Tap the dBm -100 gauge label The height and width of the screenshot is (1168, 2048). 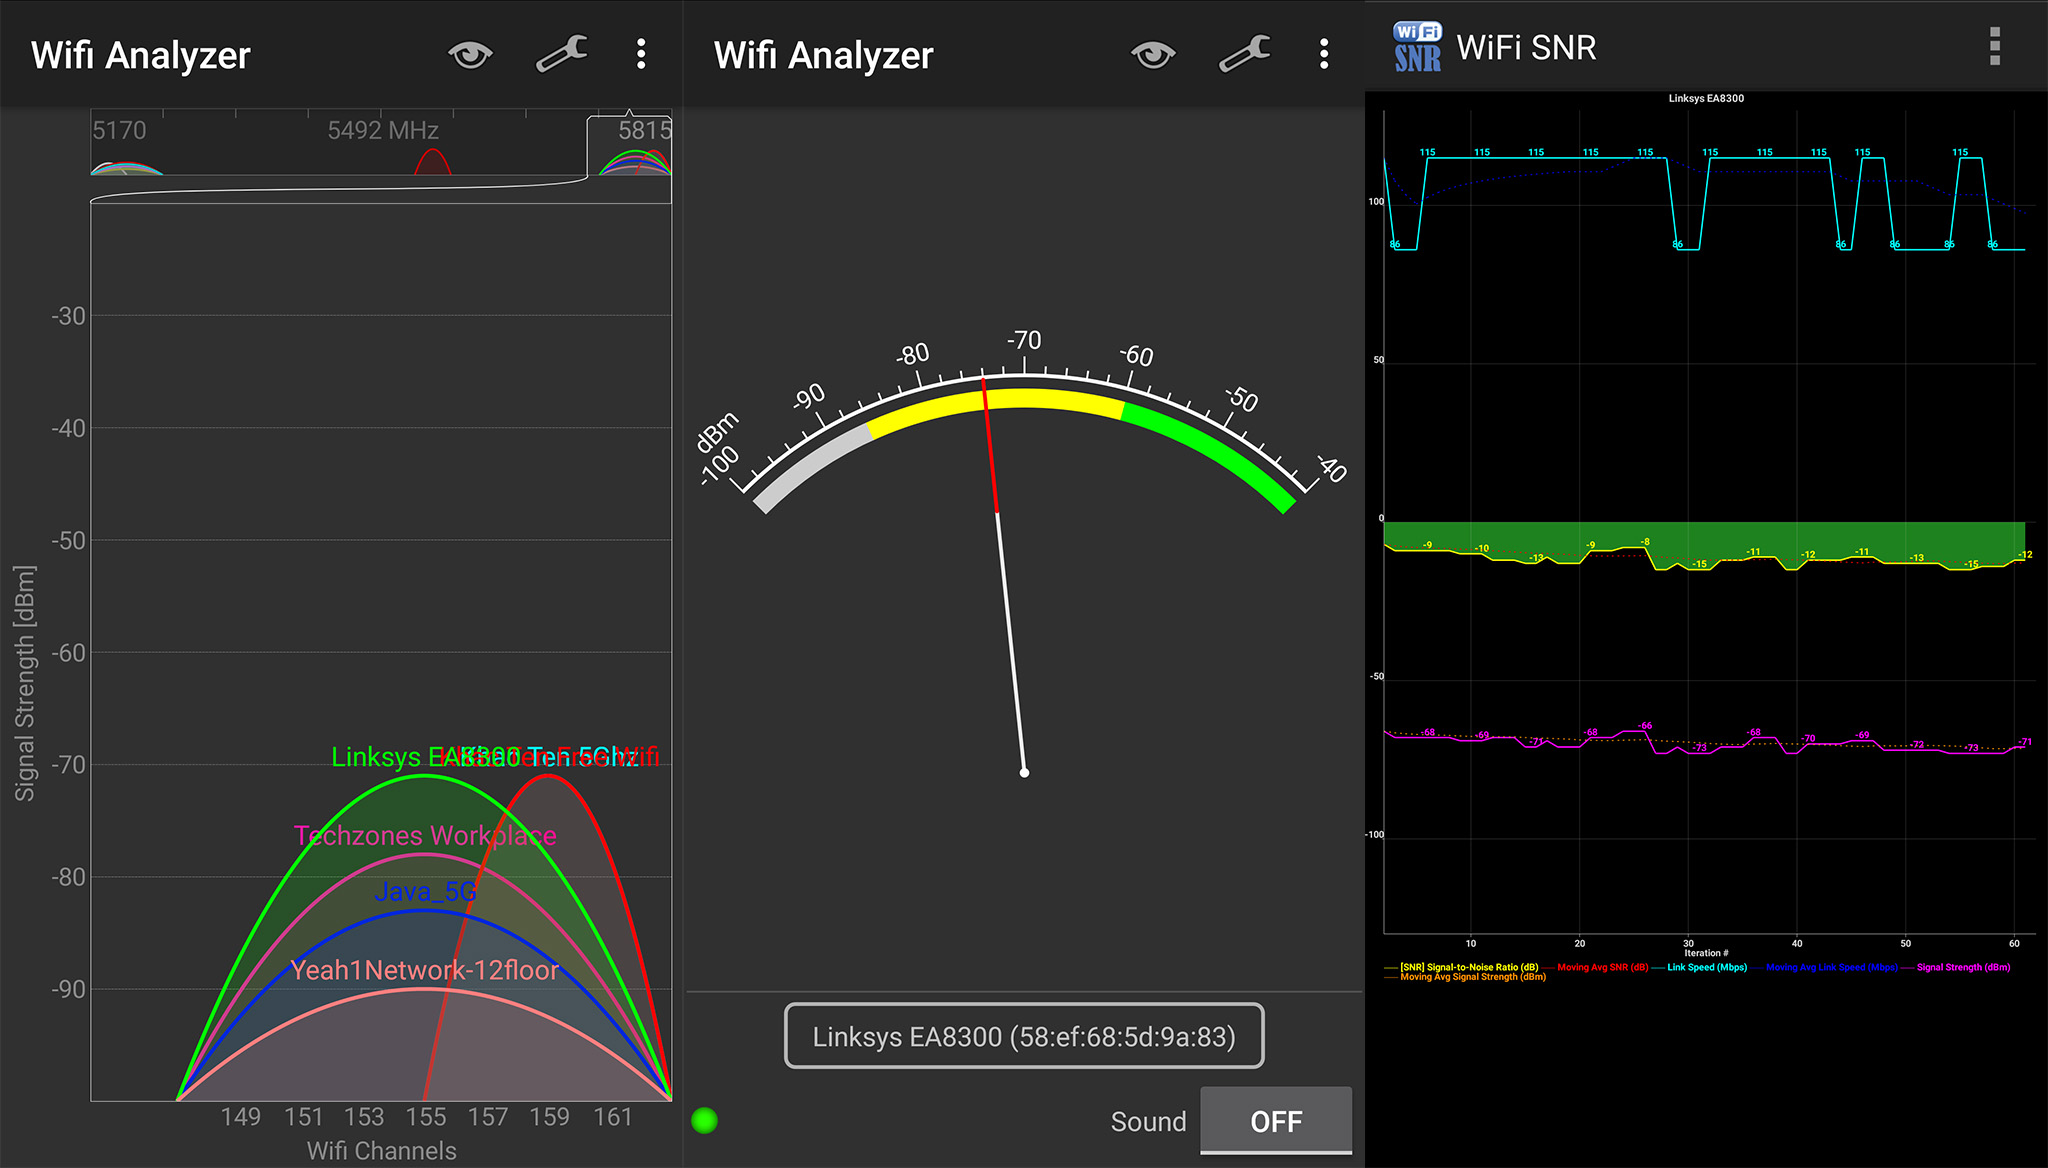718,448
